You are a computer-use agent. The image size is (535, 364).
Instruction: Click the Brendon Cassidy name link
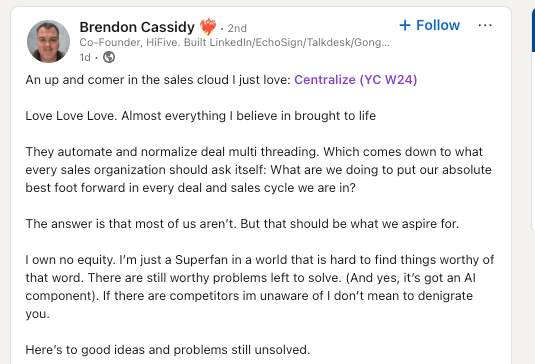(x=137, y=27)
